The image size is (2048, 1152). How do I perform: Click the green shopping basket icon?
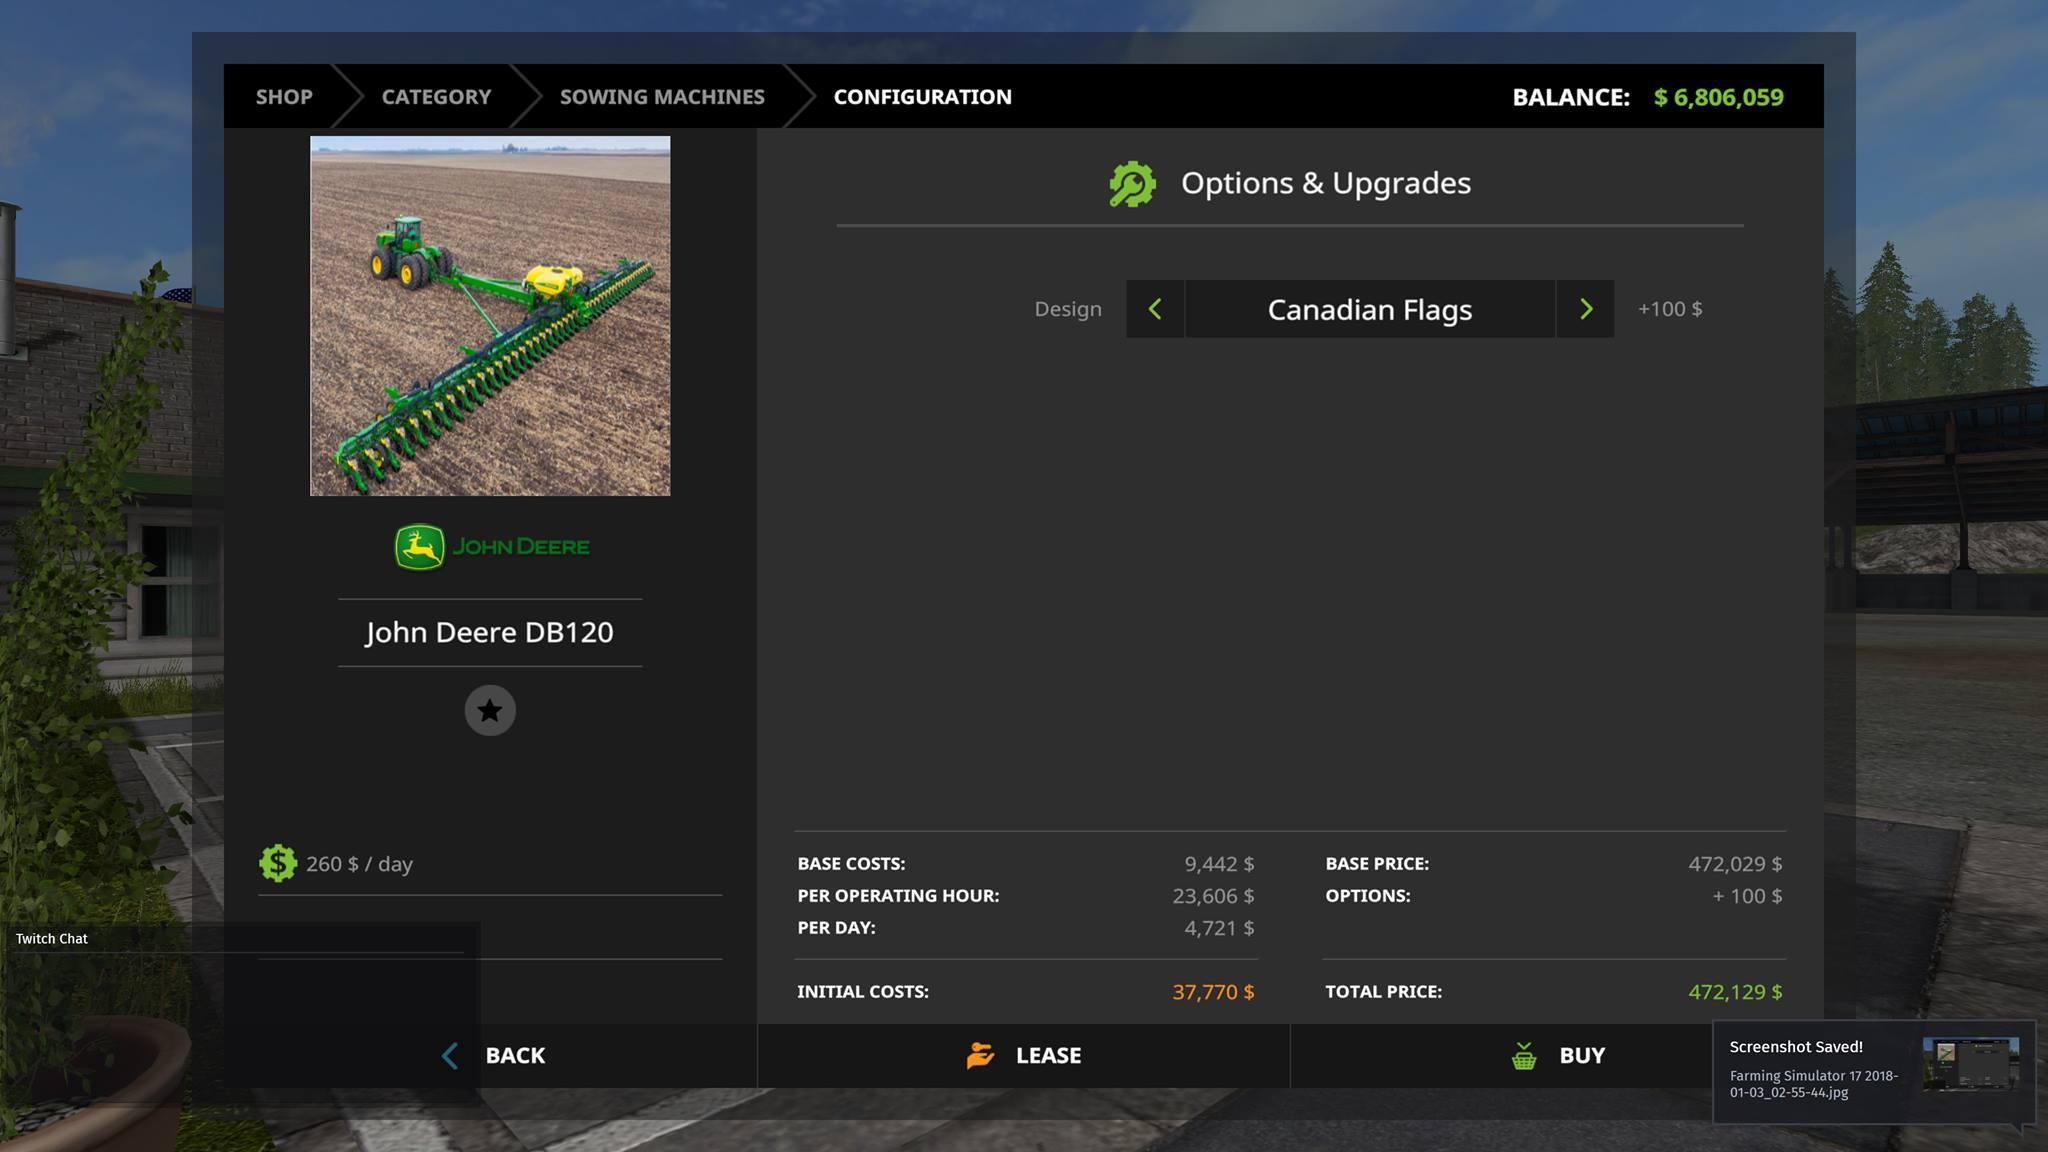pos(1524,1056)
